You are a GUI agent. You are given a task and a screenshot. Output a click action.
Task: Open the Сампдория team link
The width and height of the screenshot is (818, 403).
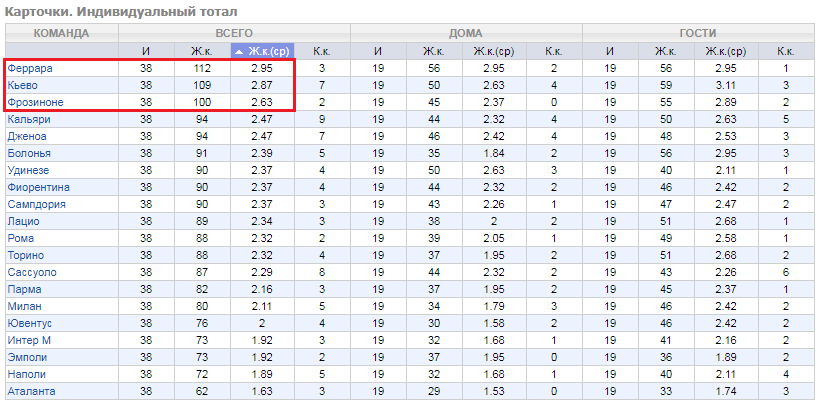pyautogui.click(x=37, y=204)
